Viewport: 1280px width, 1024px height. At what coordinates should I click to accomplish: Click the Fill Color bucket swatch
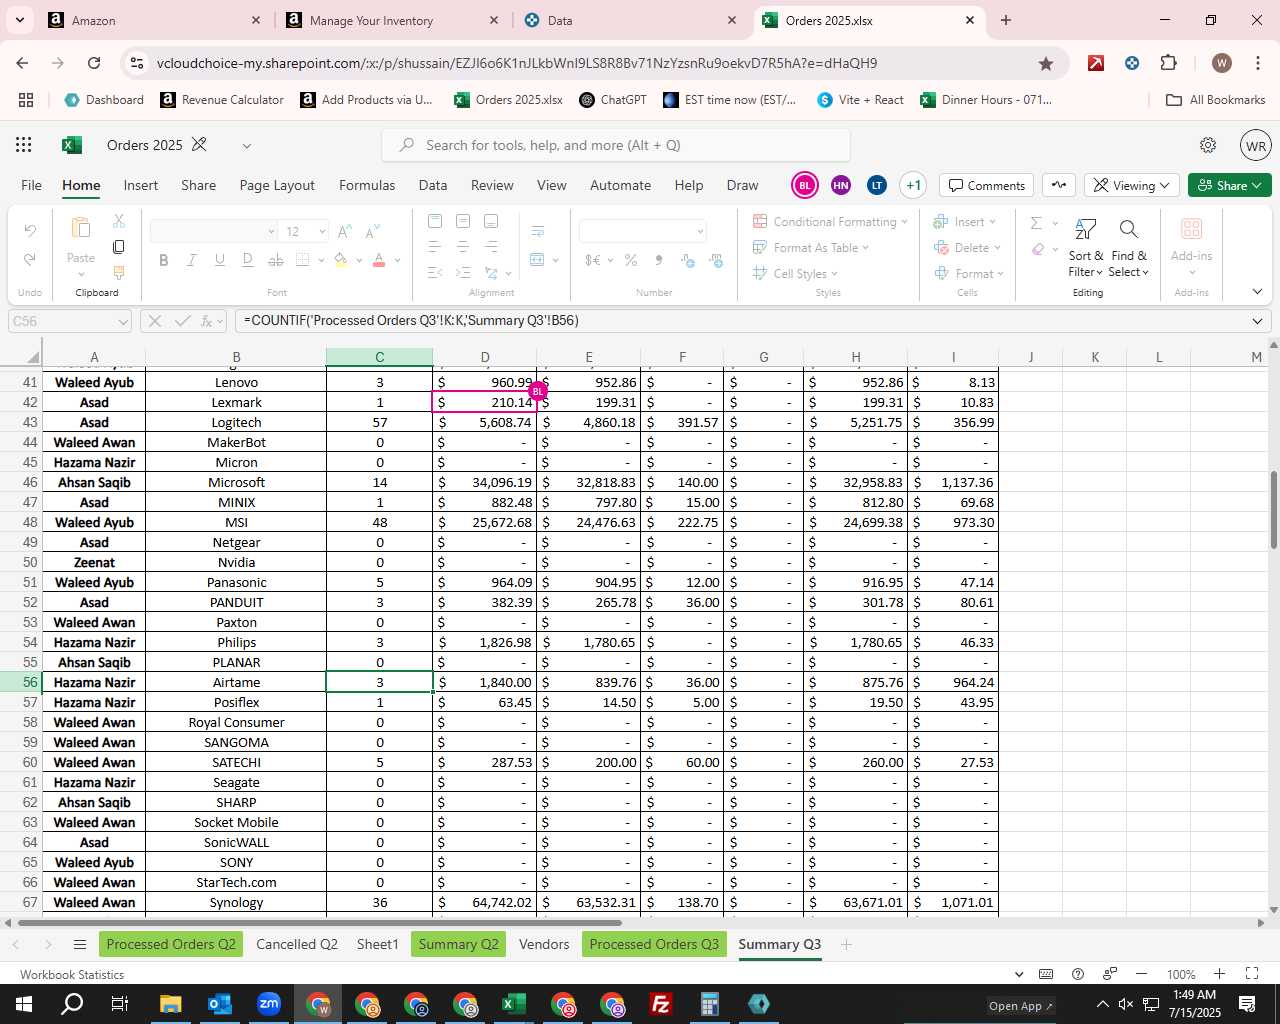(x=340, y=260)
